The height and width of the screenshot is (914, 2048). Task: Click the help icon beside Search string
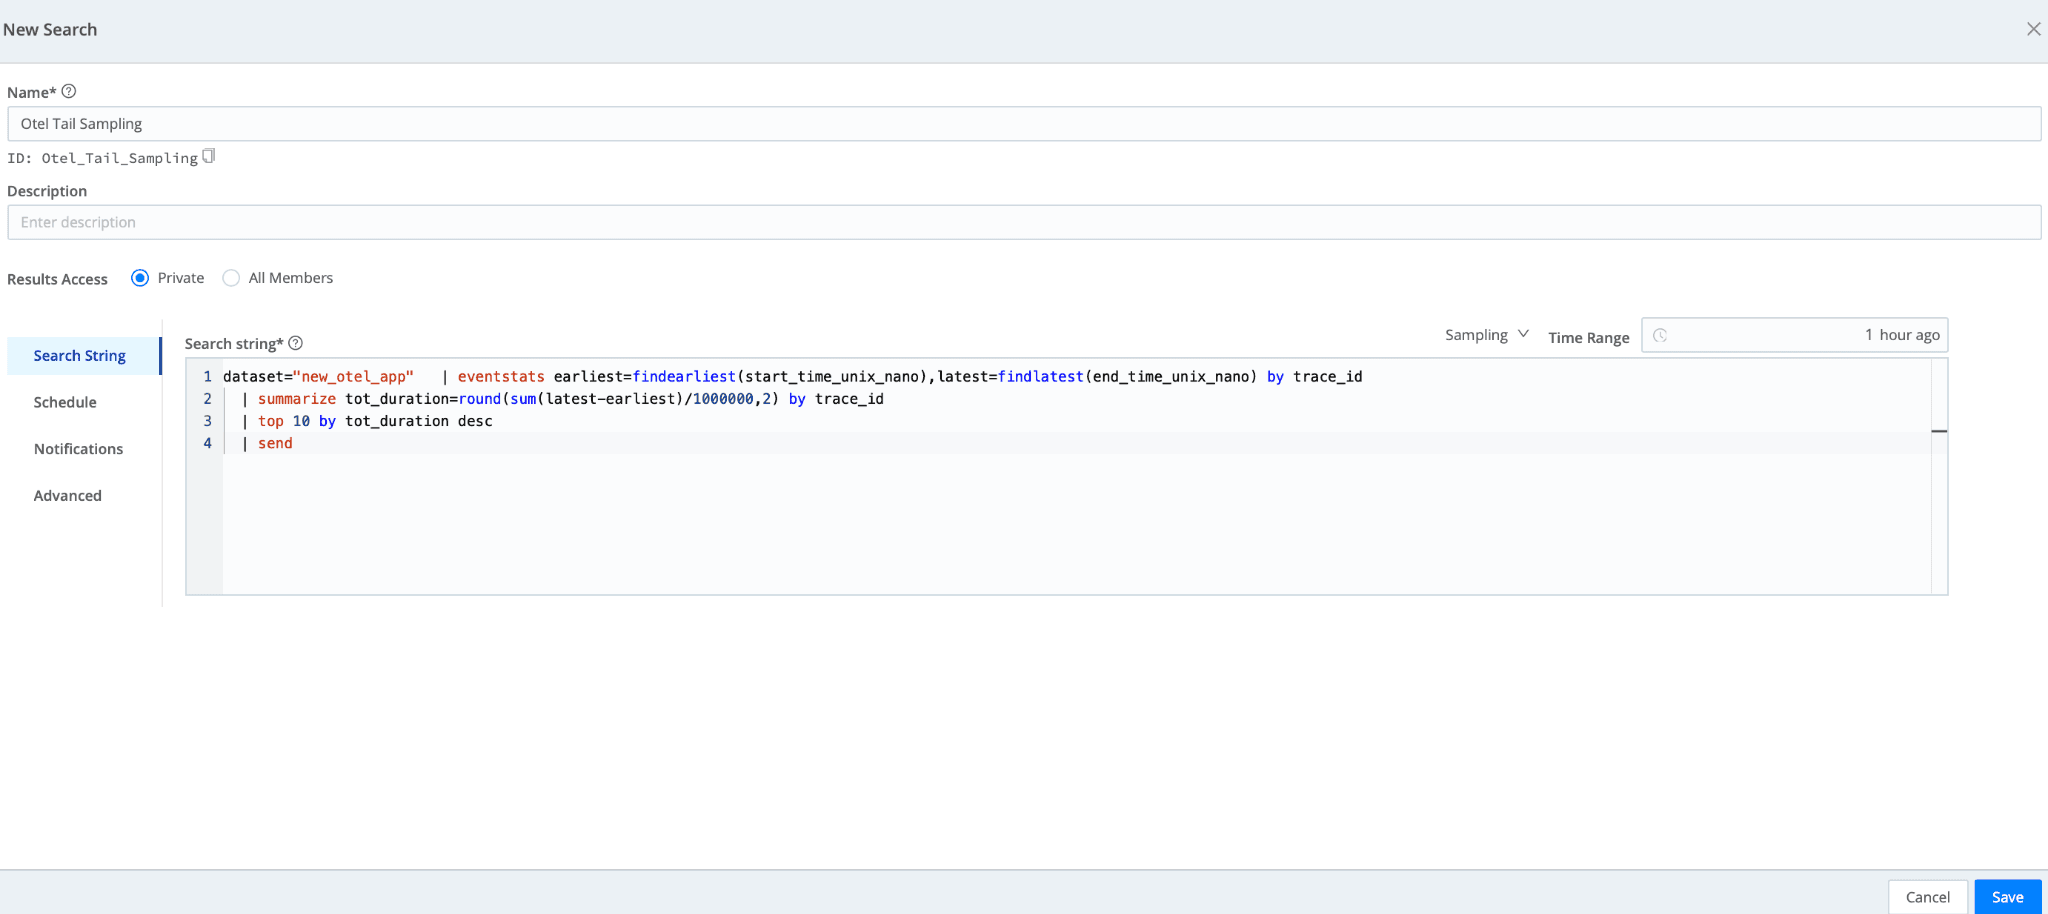(296, 343)
